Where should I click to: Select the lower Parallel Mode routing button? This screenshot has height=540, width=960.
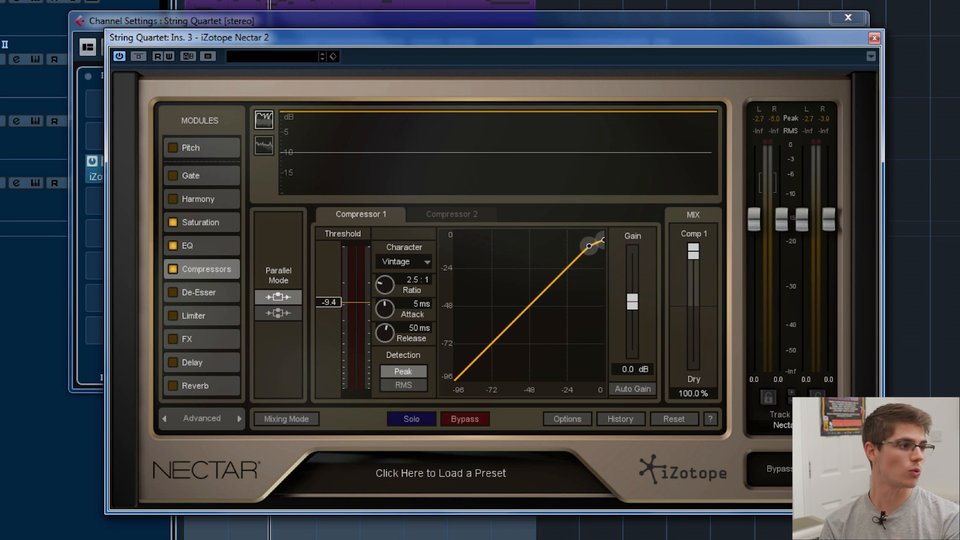(278, 313)
